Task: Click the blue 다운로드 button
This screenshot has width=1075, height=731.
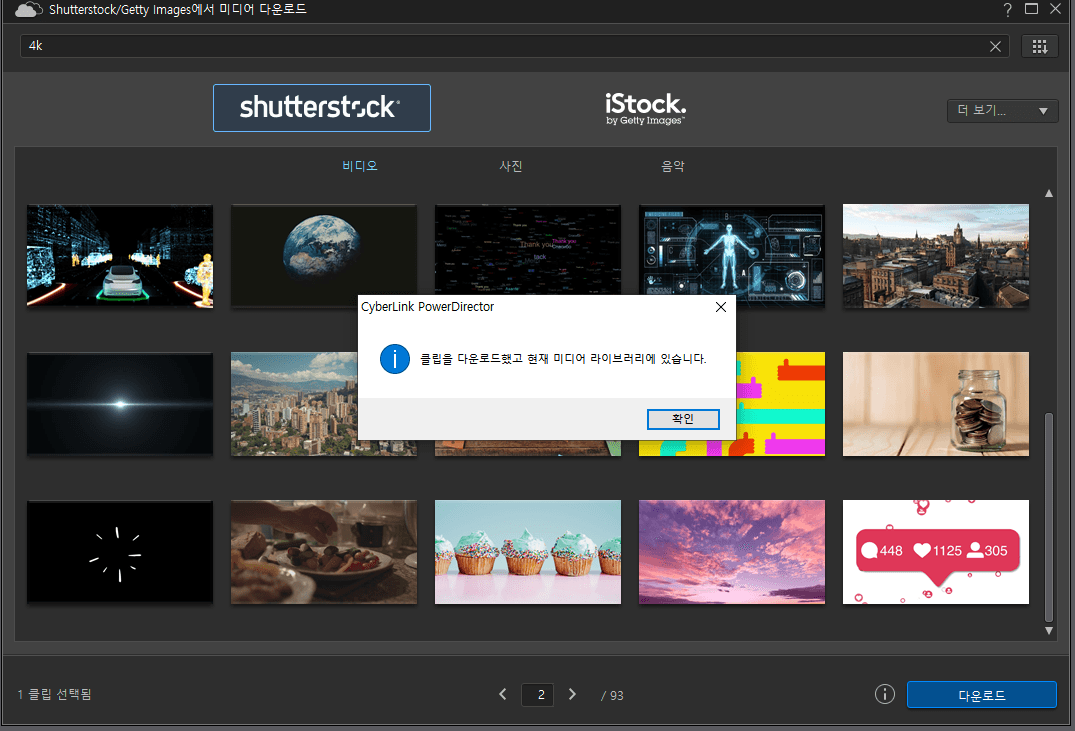Action: point(981,695)
